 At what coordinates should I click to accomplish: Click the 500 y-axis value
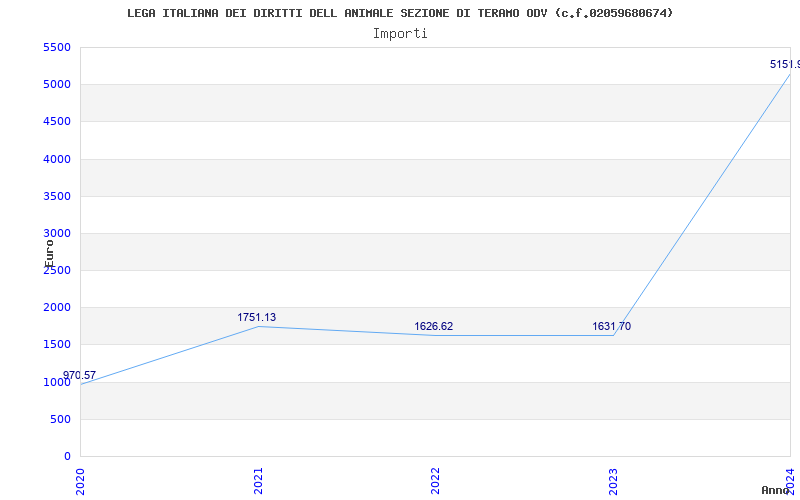[x=60, y=419]
